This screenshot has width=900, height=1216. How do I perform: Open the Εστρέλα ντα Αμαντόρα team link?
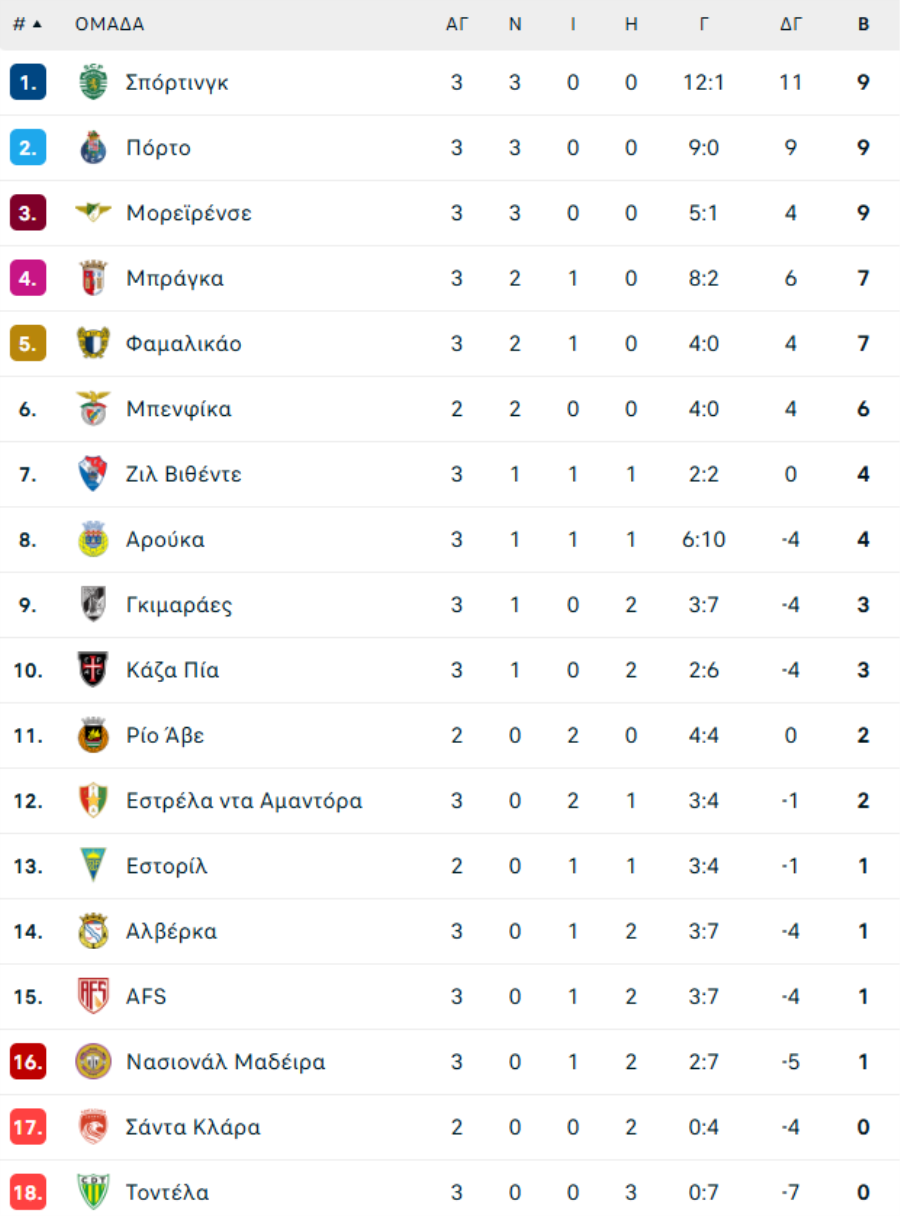(244, 800)
